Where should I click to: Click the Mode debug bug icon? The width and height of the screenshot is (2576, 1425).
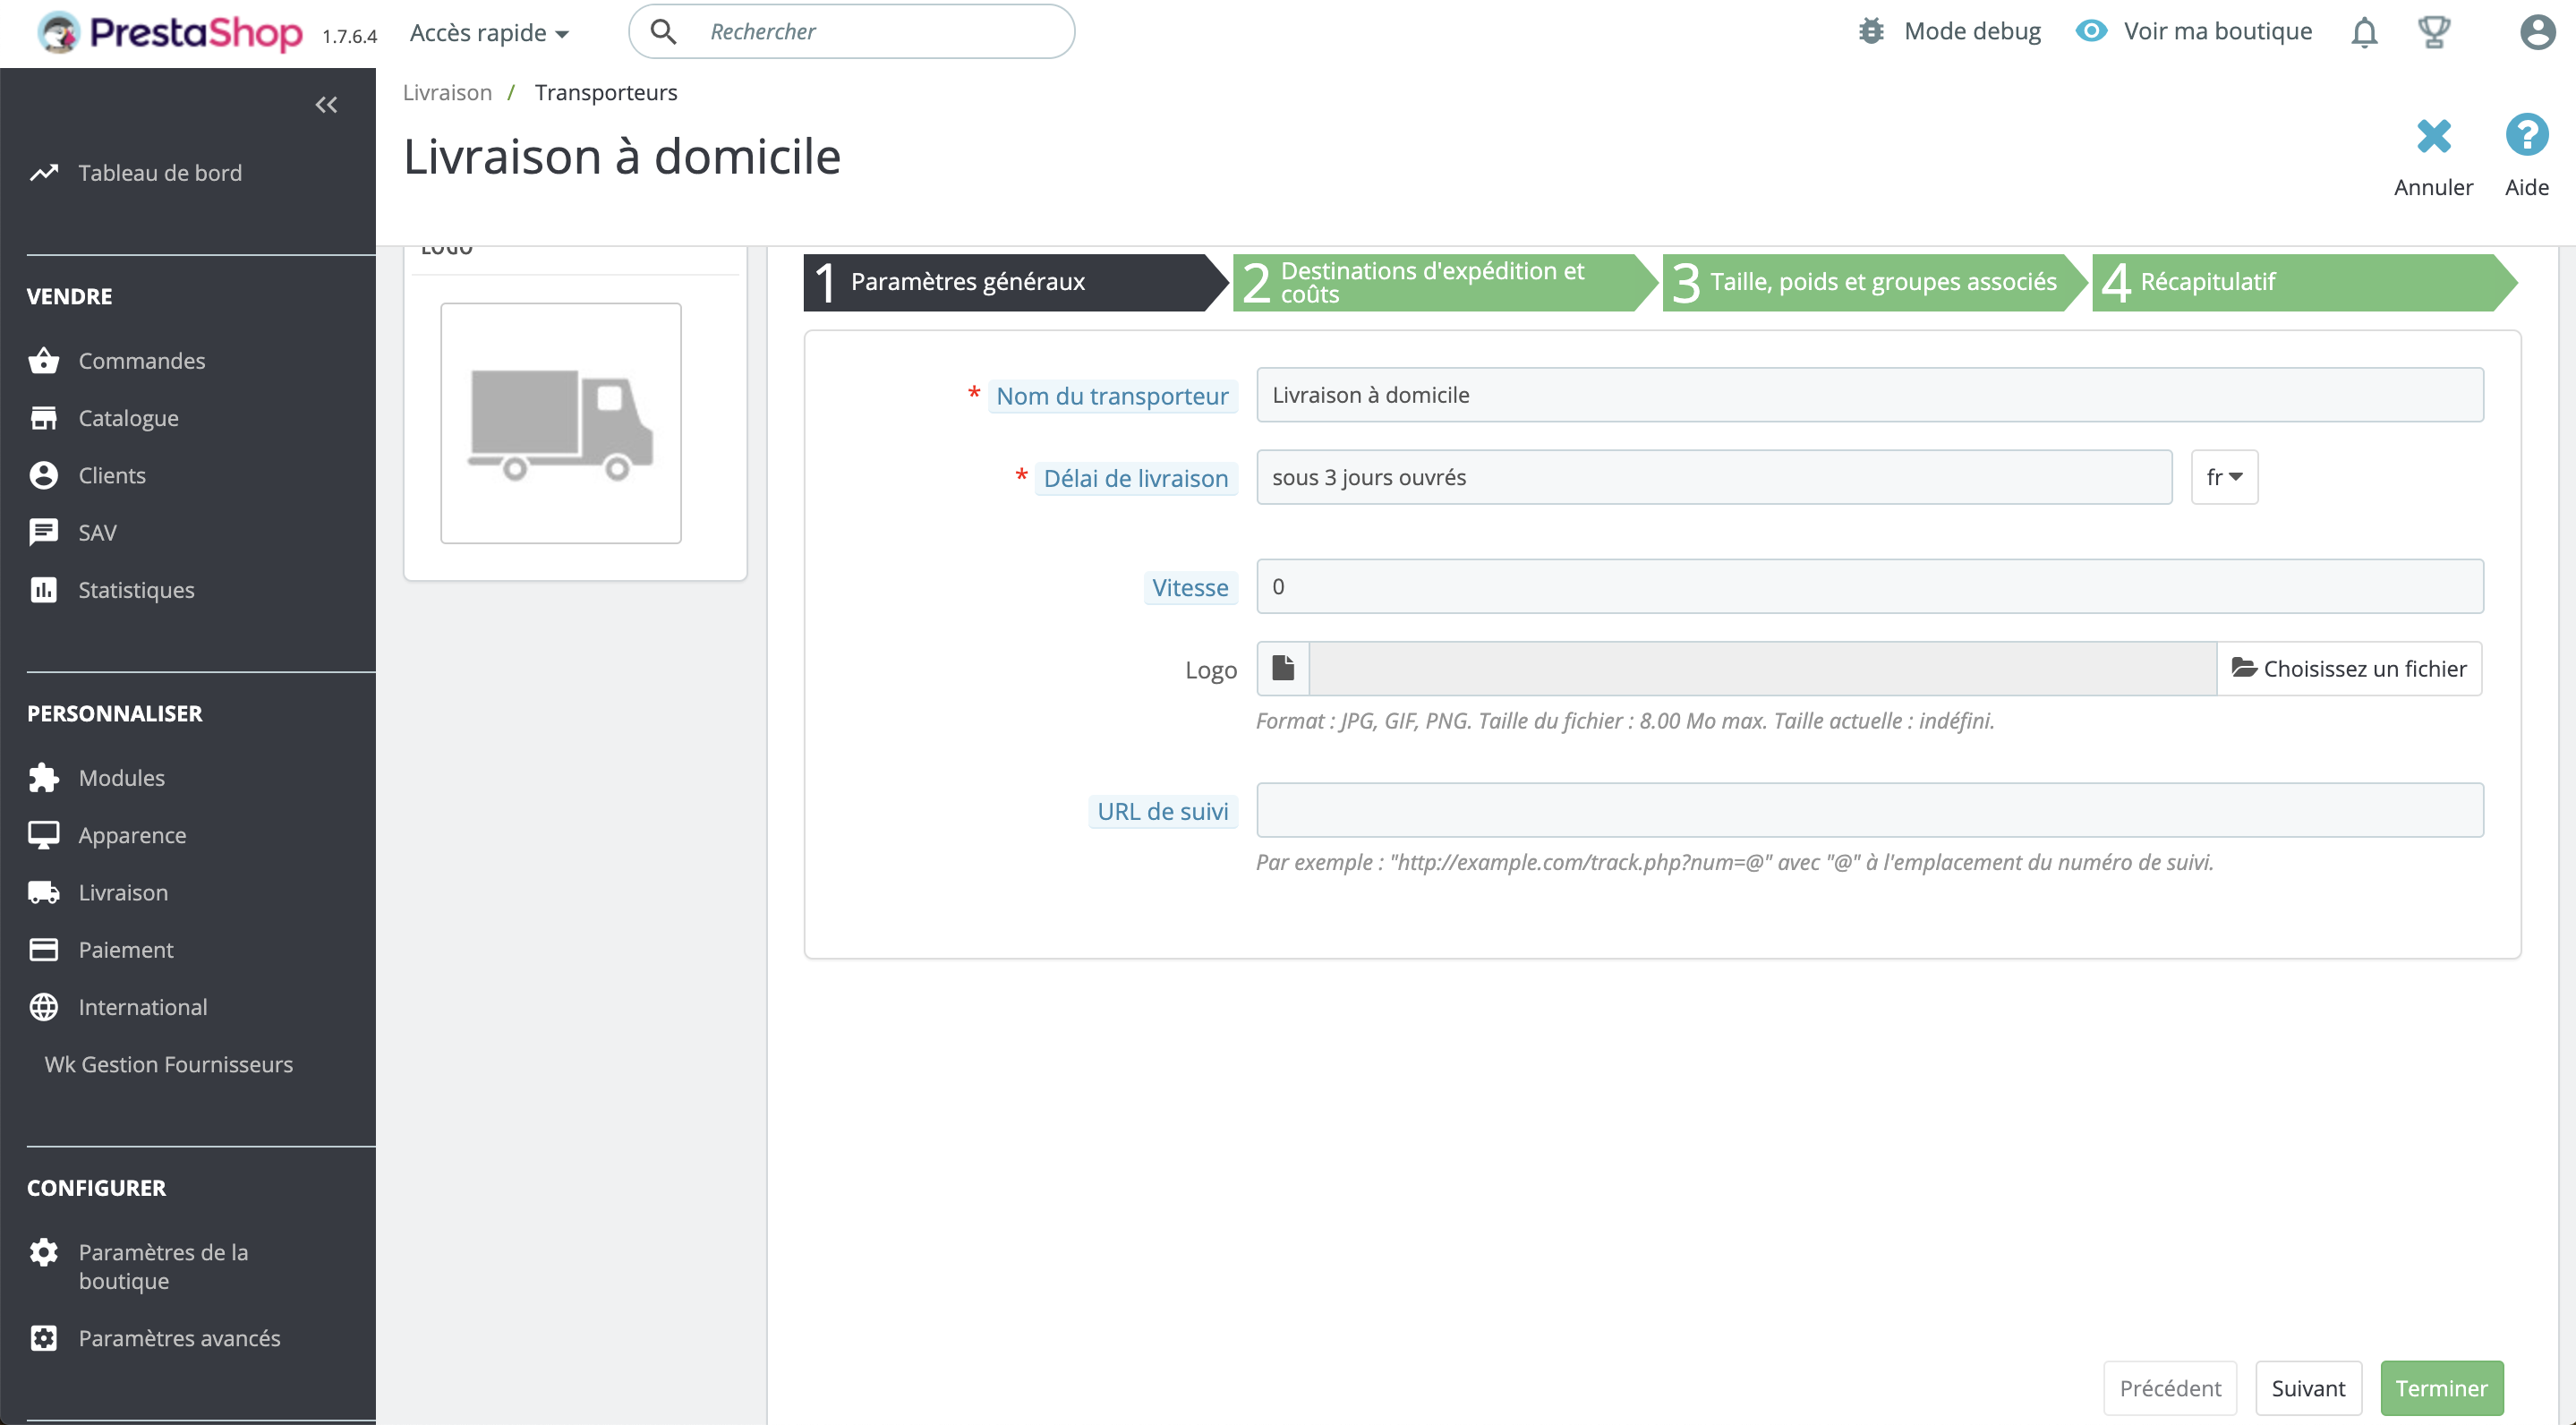coord(1871,32)
